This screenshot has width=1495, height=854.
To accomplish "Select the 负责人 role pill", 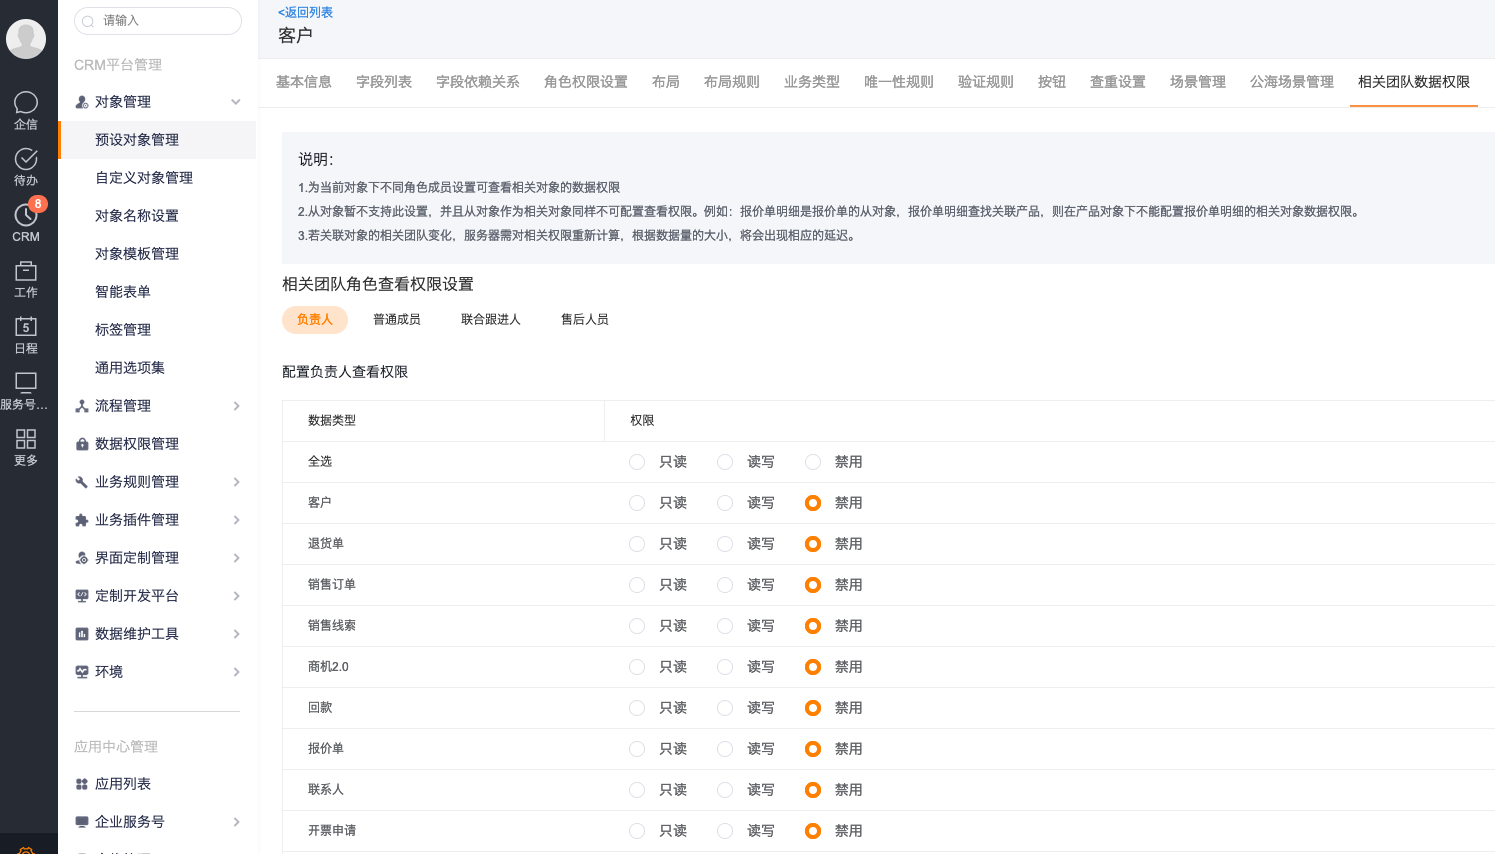I will pyautogui.click(x=315, y=320).
